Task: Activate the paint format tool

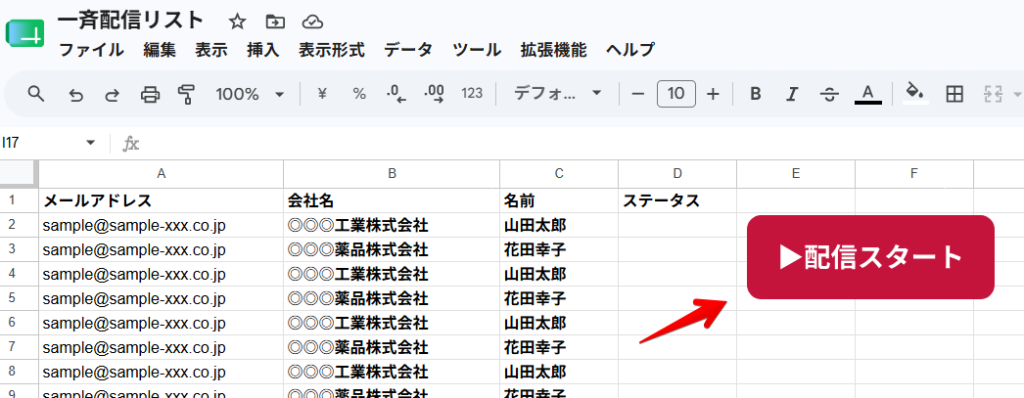Action: pyautogui.click(x=187, y=95)
